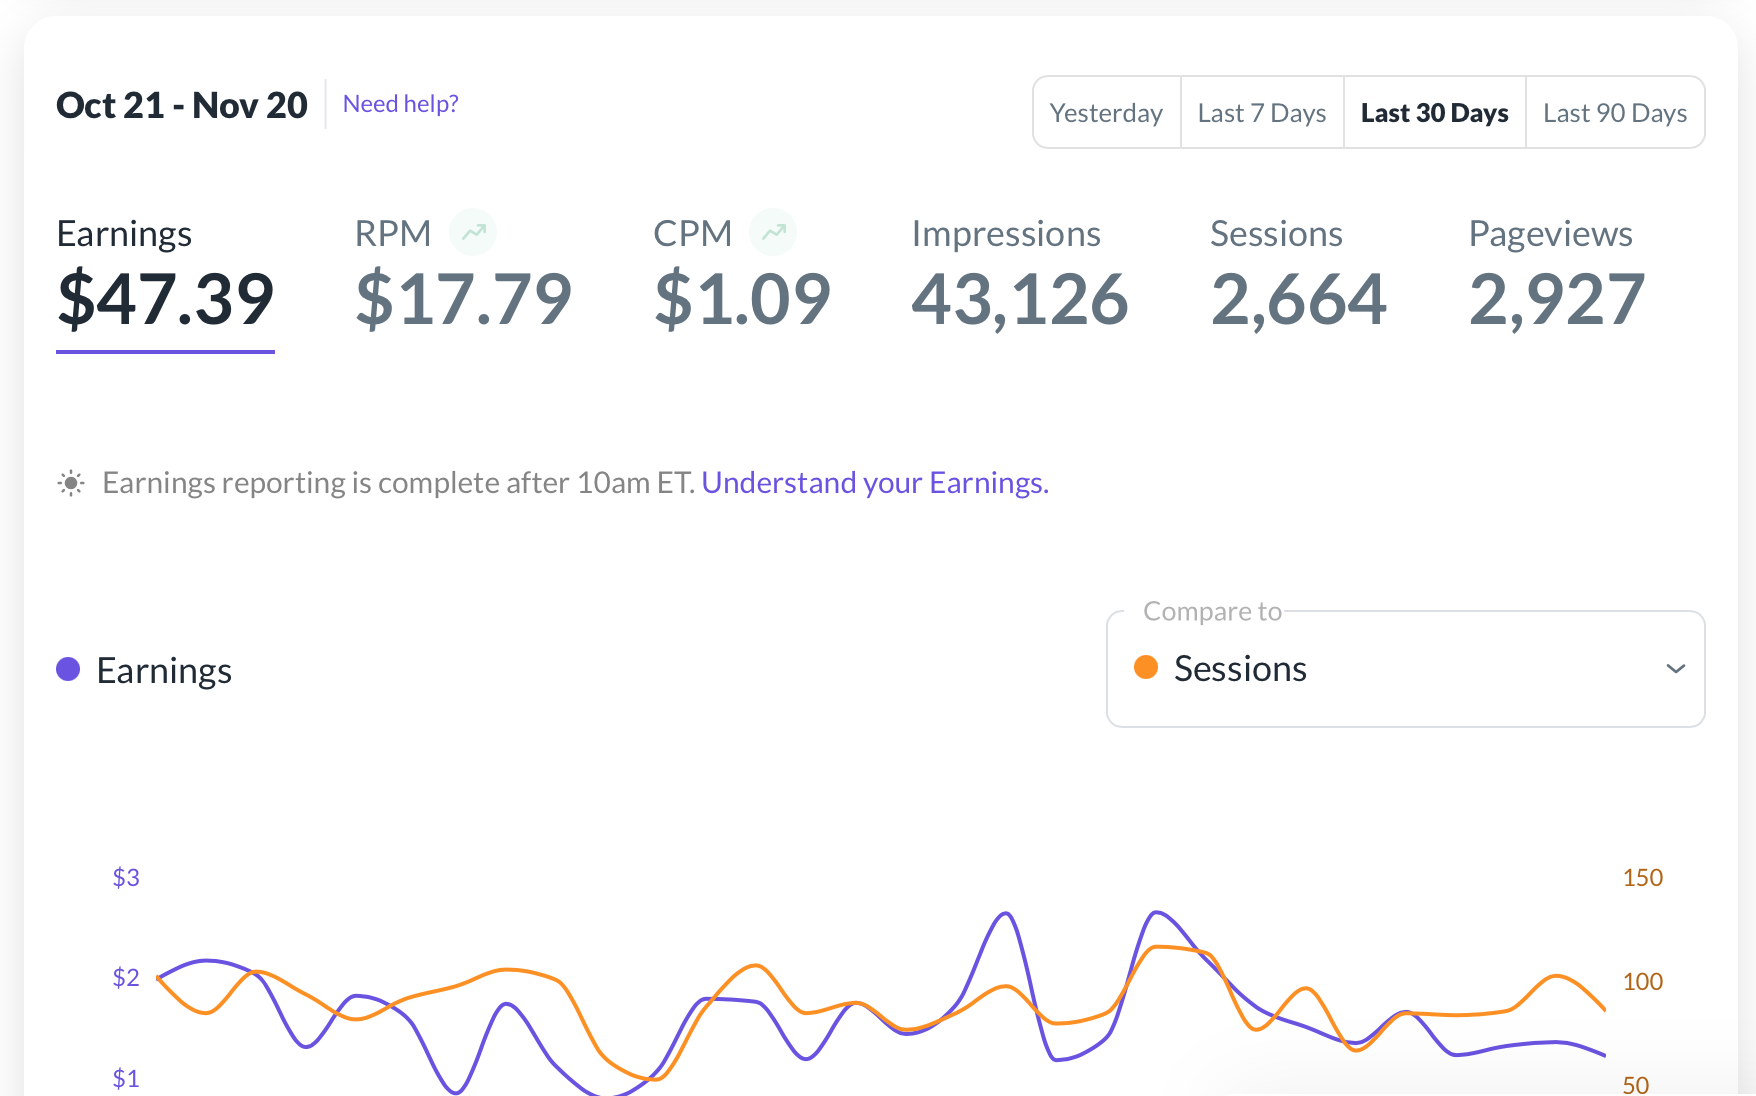Select the Sessions 2,664 metric

(x=1298, y=275)
